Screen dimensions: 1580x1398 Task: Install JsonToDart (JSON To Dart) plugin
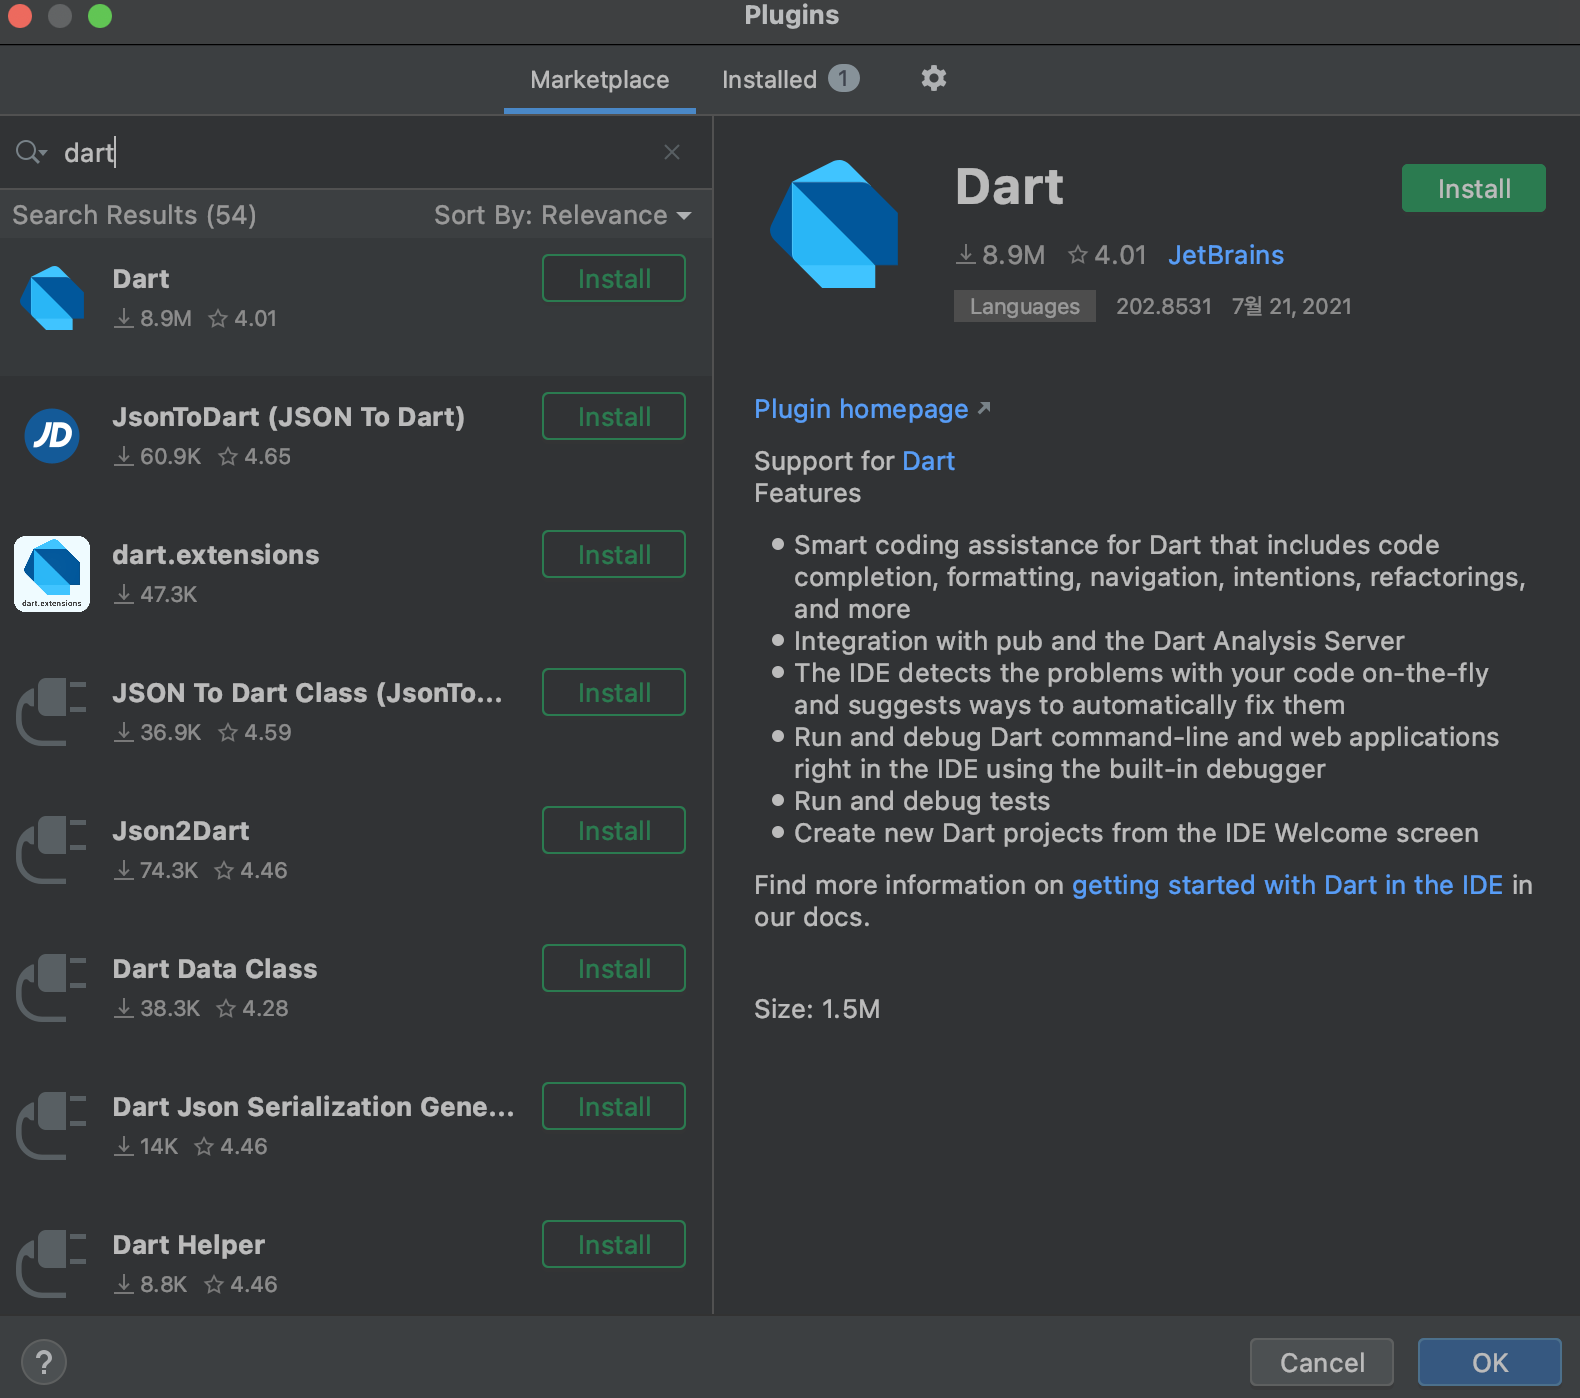tap(614, 416)
